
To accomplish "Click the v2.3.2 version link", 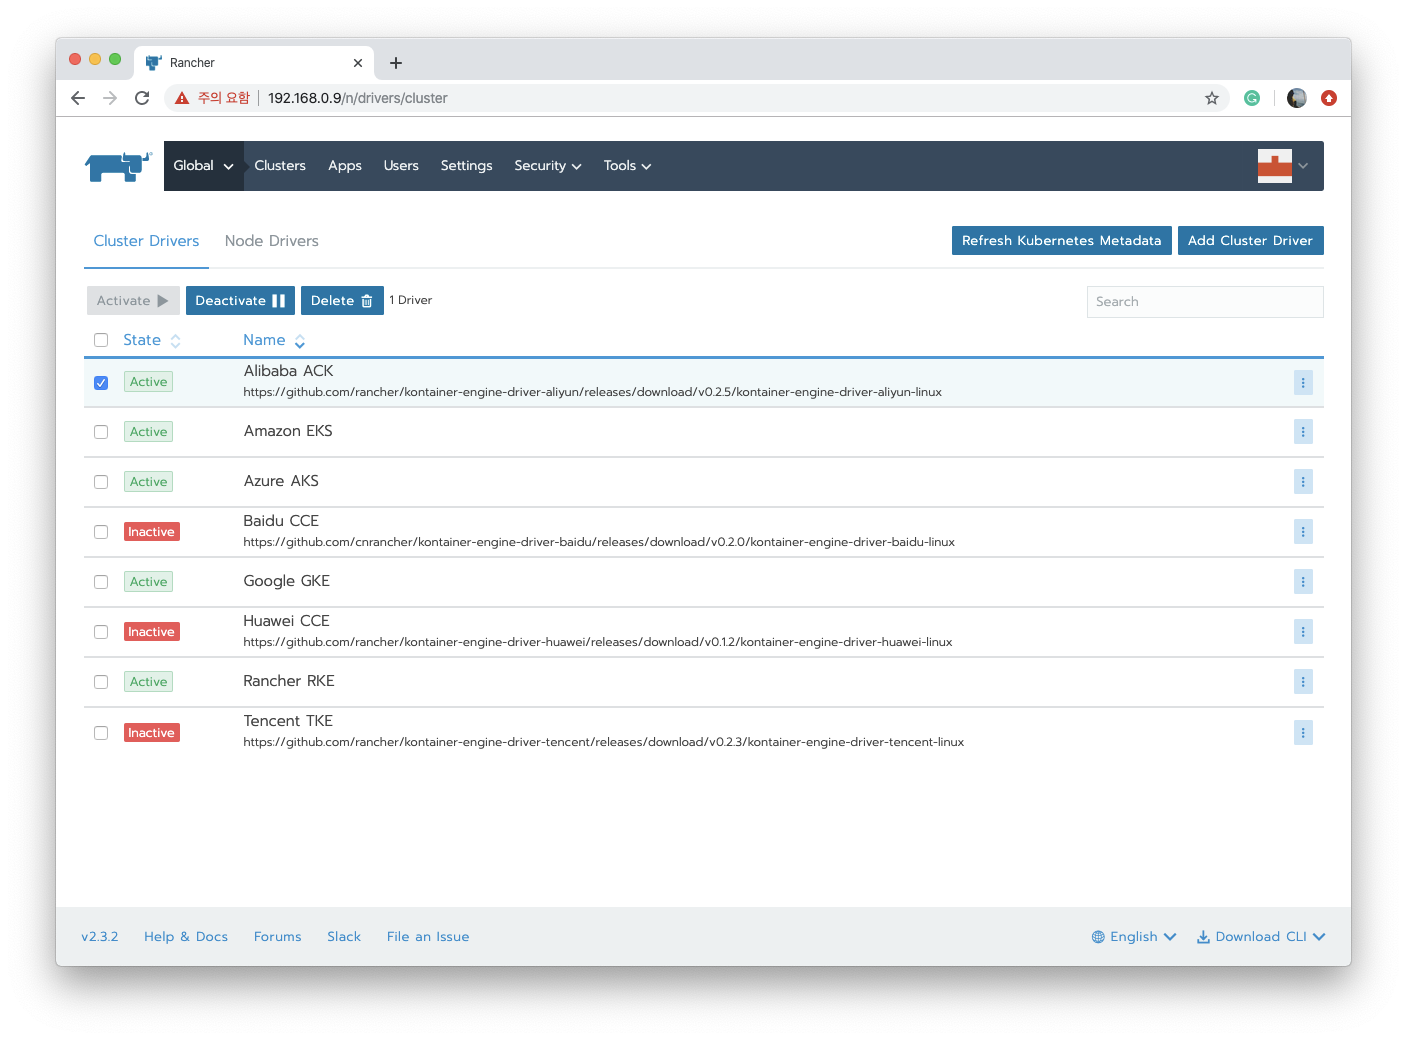I will [100, 937].
